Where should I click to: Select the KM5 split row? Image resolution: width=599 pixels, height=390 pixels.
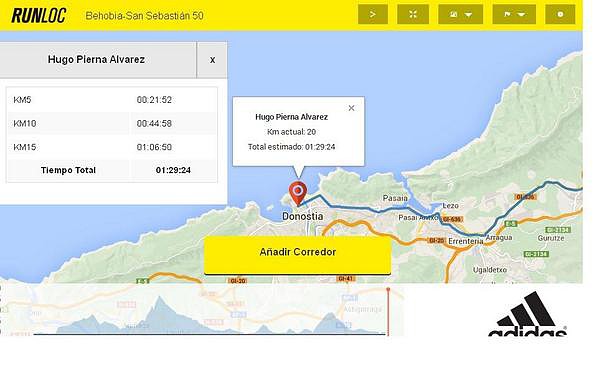point(112,100)
